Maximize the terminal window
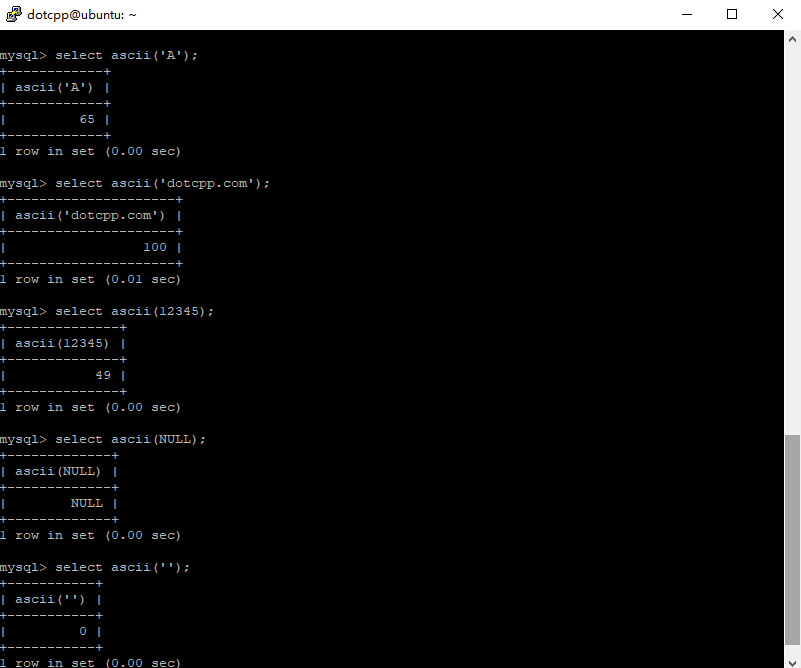Image resolution: width=801 pixels, height=668 pixels. click(731, 14)
